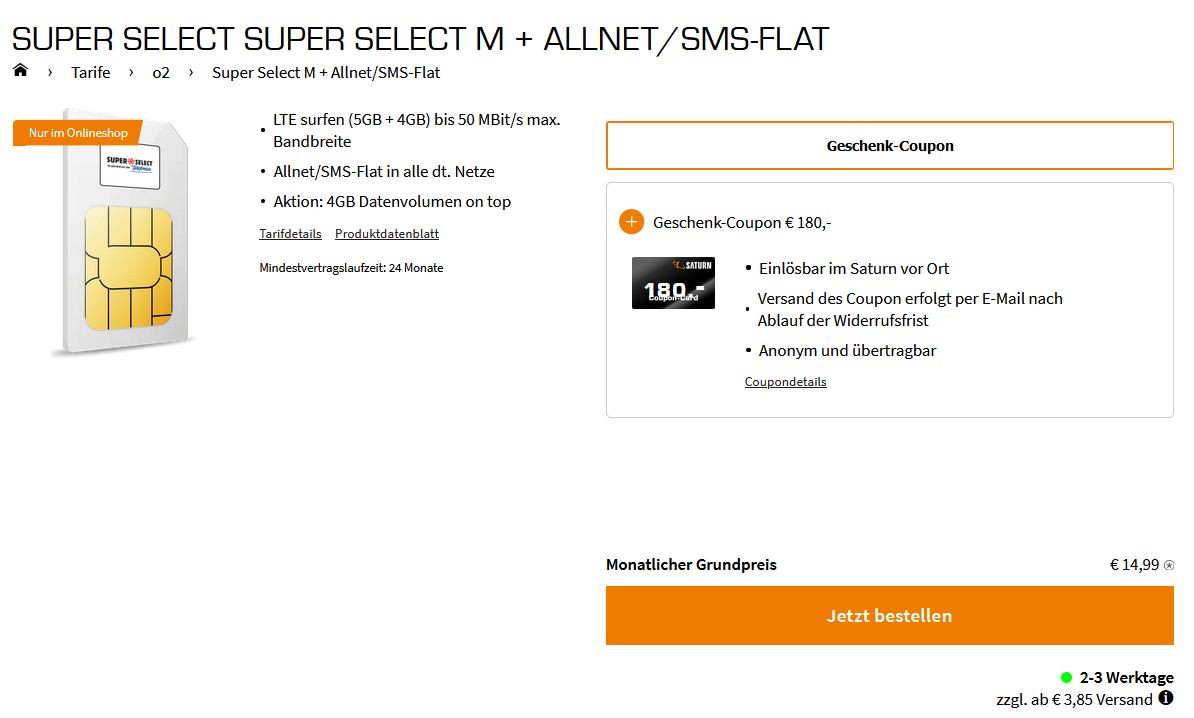Open the Tarifdetails link
The width and height of the screenshot is (1194, 718).
pyautogui.click(x=290, y=234)
